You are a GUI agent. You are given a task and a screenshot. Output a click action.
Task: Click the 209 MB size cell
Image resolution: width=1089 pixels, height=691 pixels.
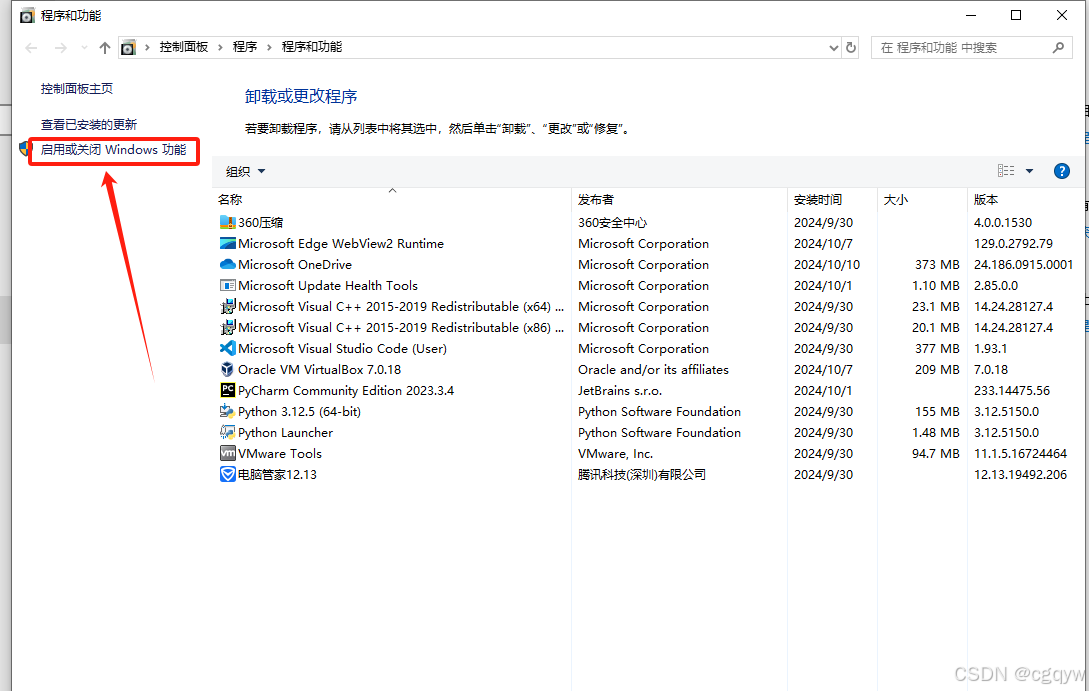937,369
